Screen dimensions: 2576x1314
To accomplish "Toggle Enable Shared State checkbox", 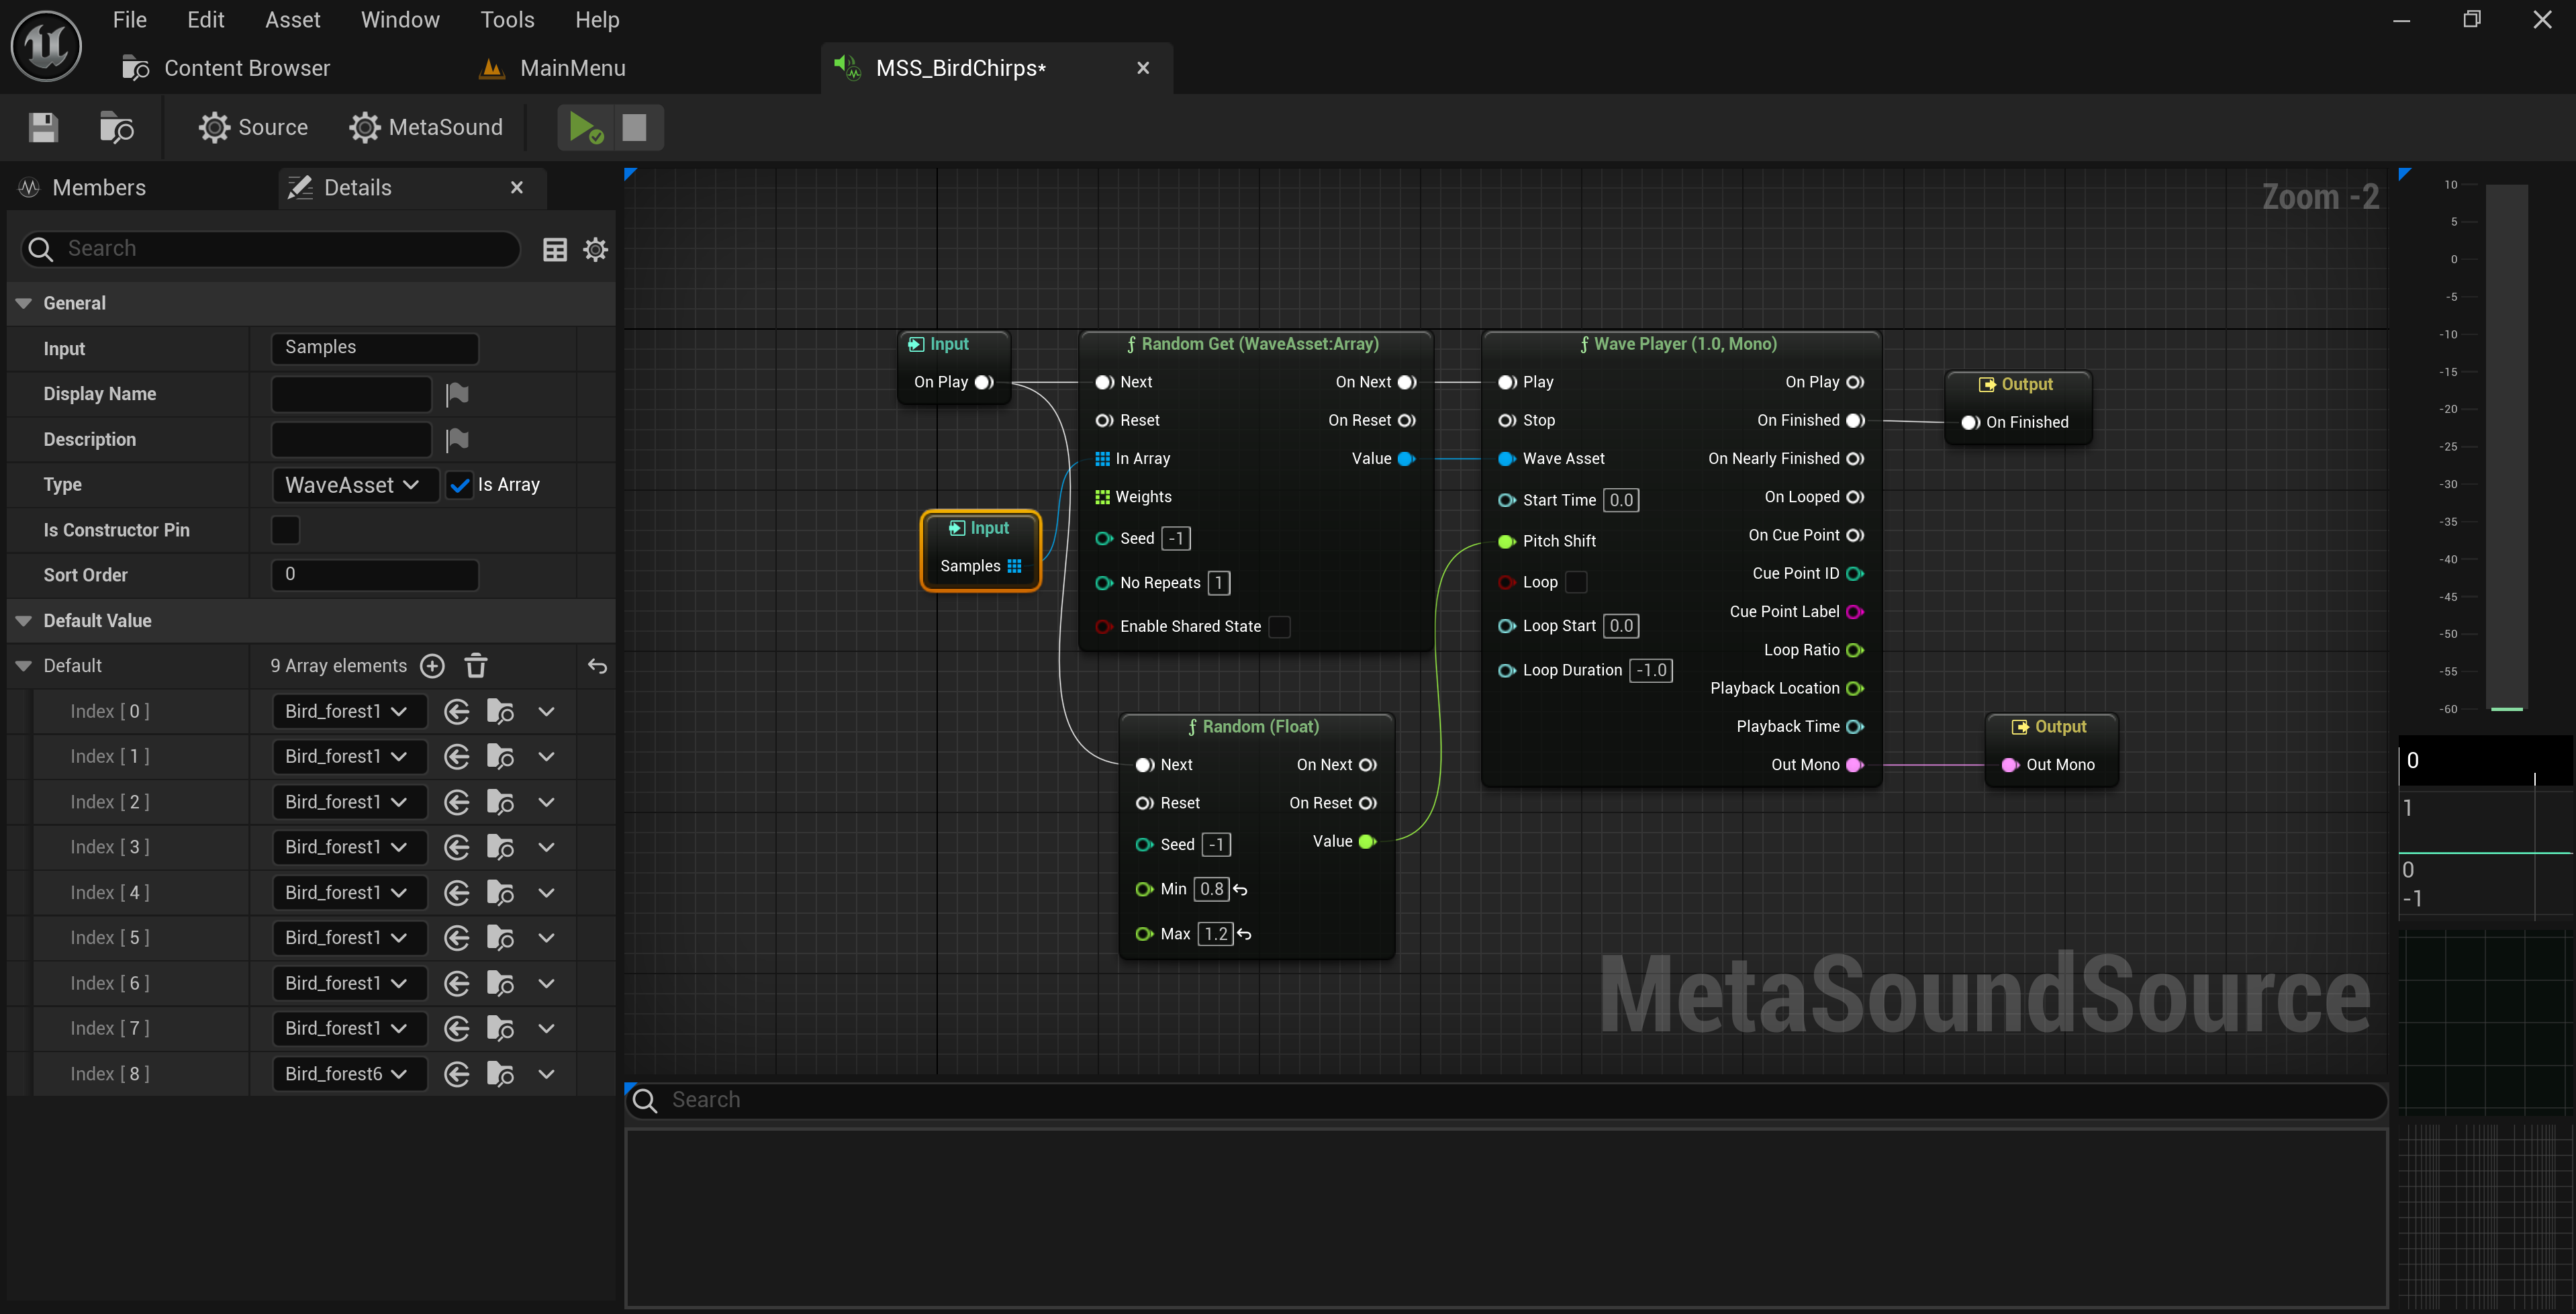I will click(x=1279, y=627).
